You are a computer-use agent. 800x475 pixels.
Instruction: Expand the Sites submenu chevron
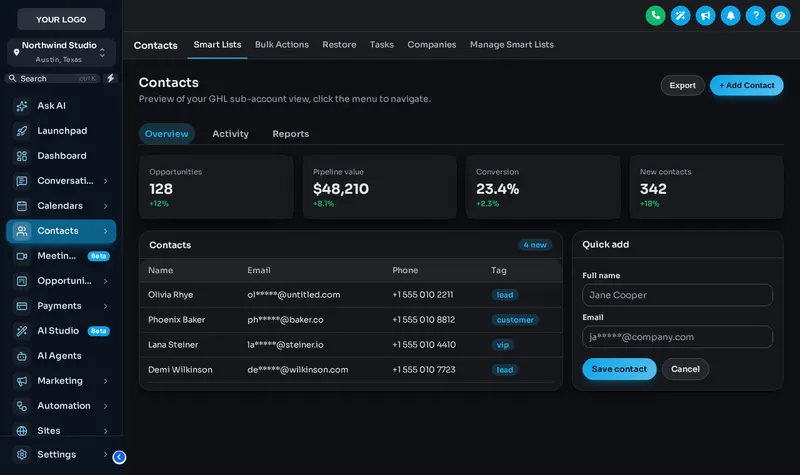[x=106, y=431]
